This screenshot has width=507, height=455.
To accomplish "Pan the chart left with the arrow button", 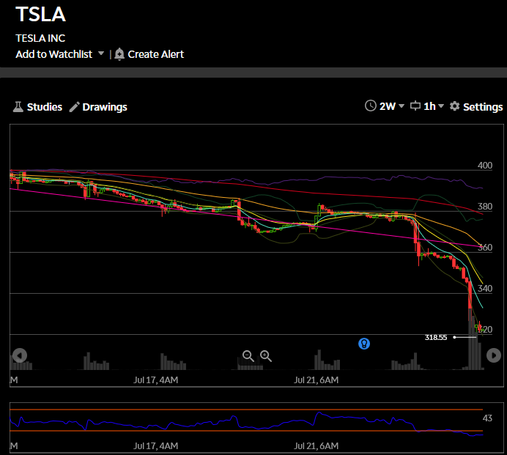I will click(x=20, y=355).
